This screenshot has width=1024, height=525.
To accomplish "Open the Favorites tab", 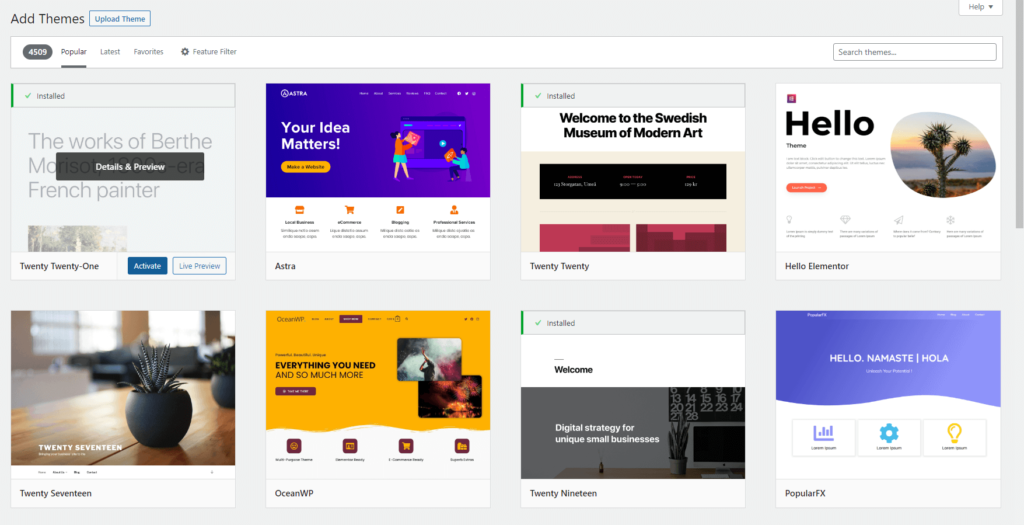I will [148, 52].
